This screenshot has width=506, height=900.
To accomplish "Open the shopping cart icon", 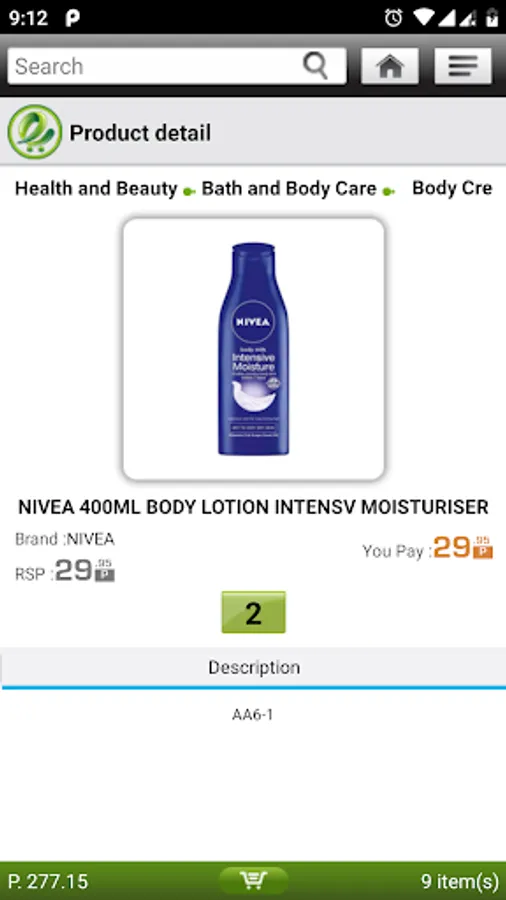I will click(x=253, y=879).
